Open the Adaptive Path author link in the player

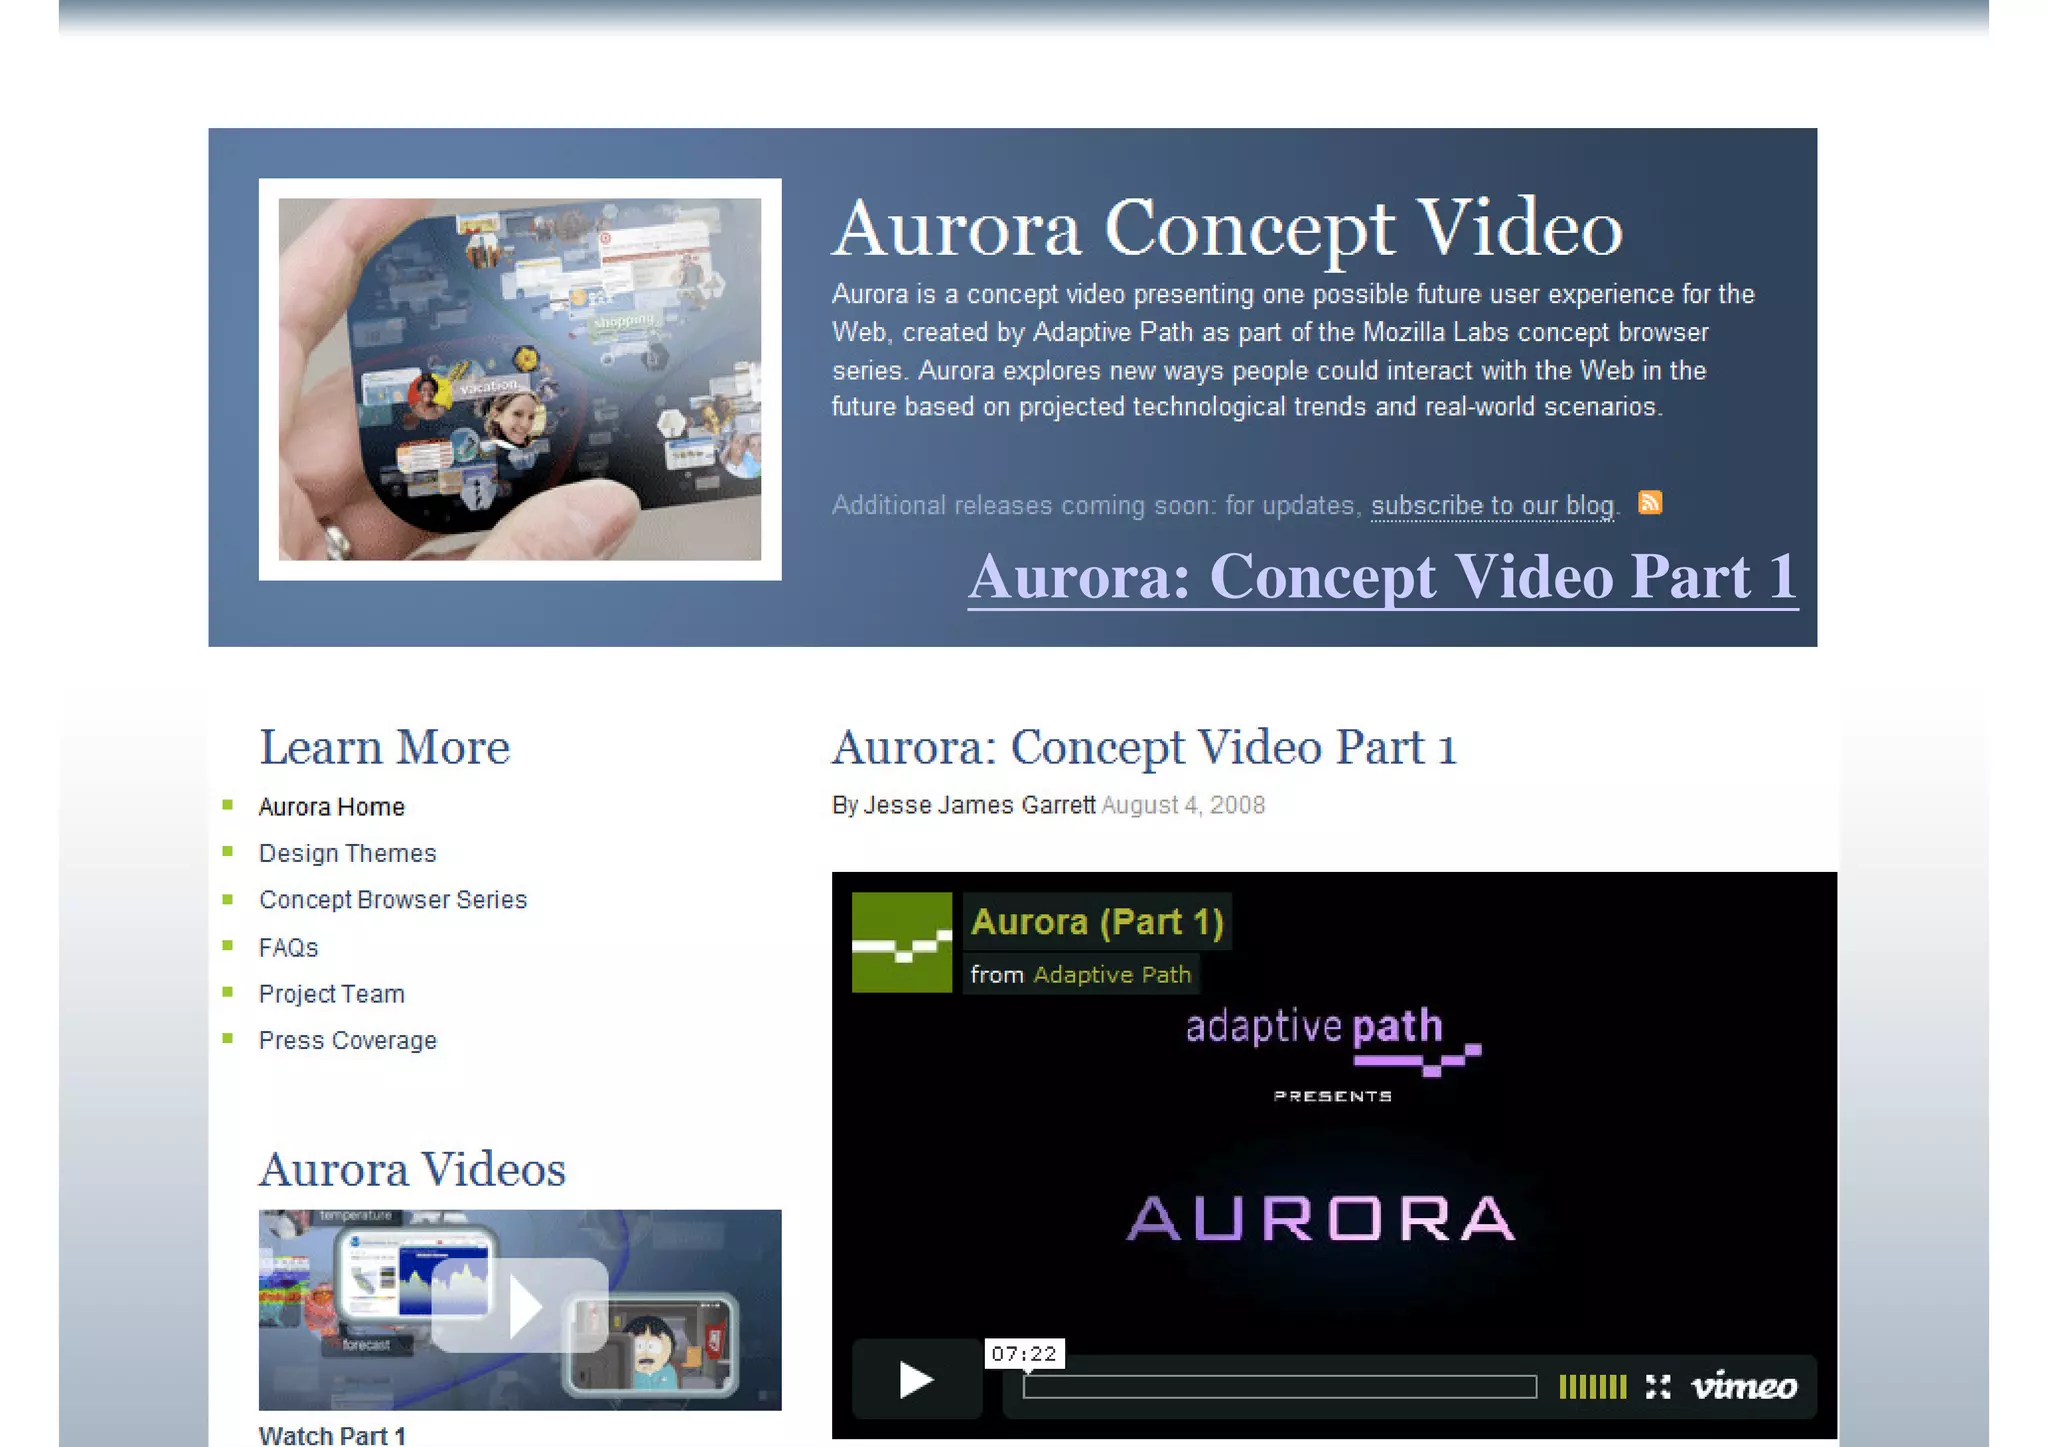click(1111, 974)
